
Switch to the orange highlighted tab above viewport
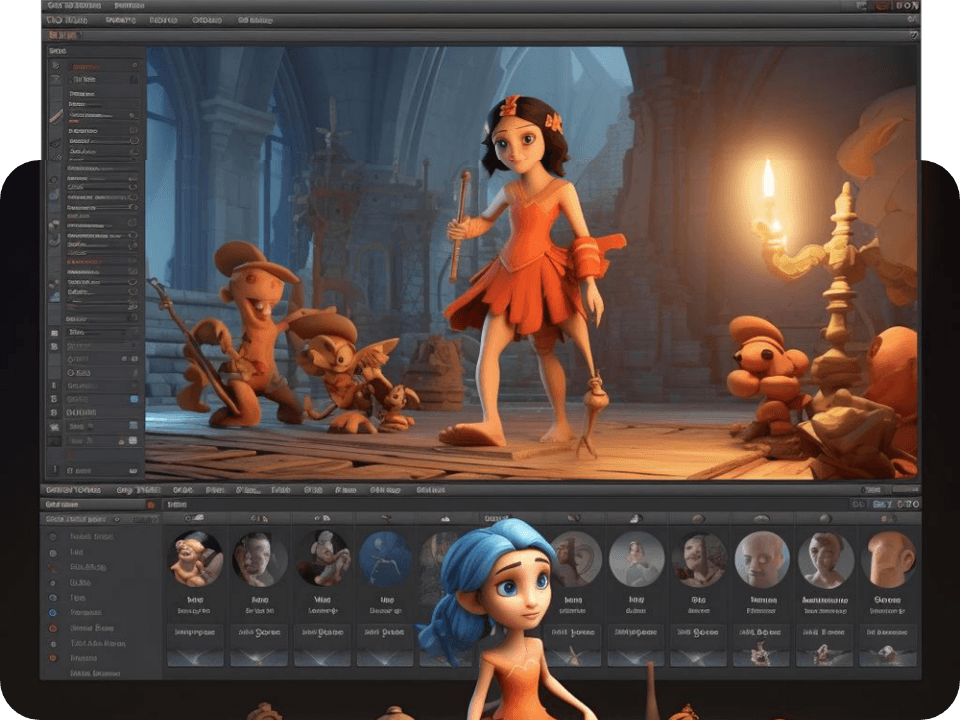click(x=62, y=35)
